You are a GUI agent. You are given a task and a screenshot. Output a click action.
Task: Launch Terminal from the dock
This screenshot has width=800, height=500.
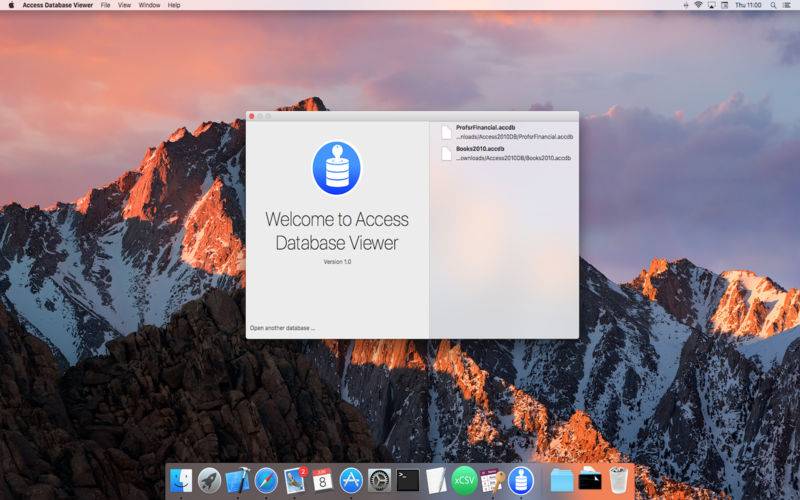[x=407, y=480]
